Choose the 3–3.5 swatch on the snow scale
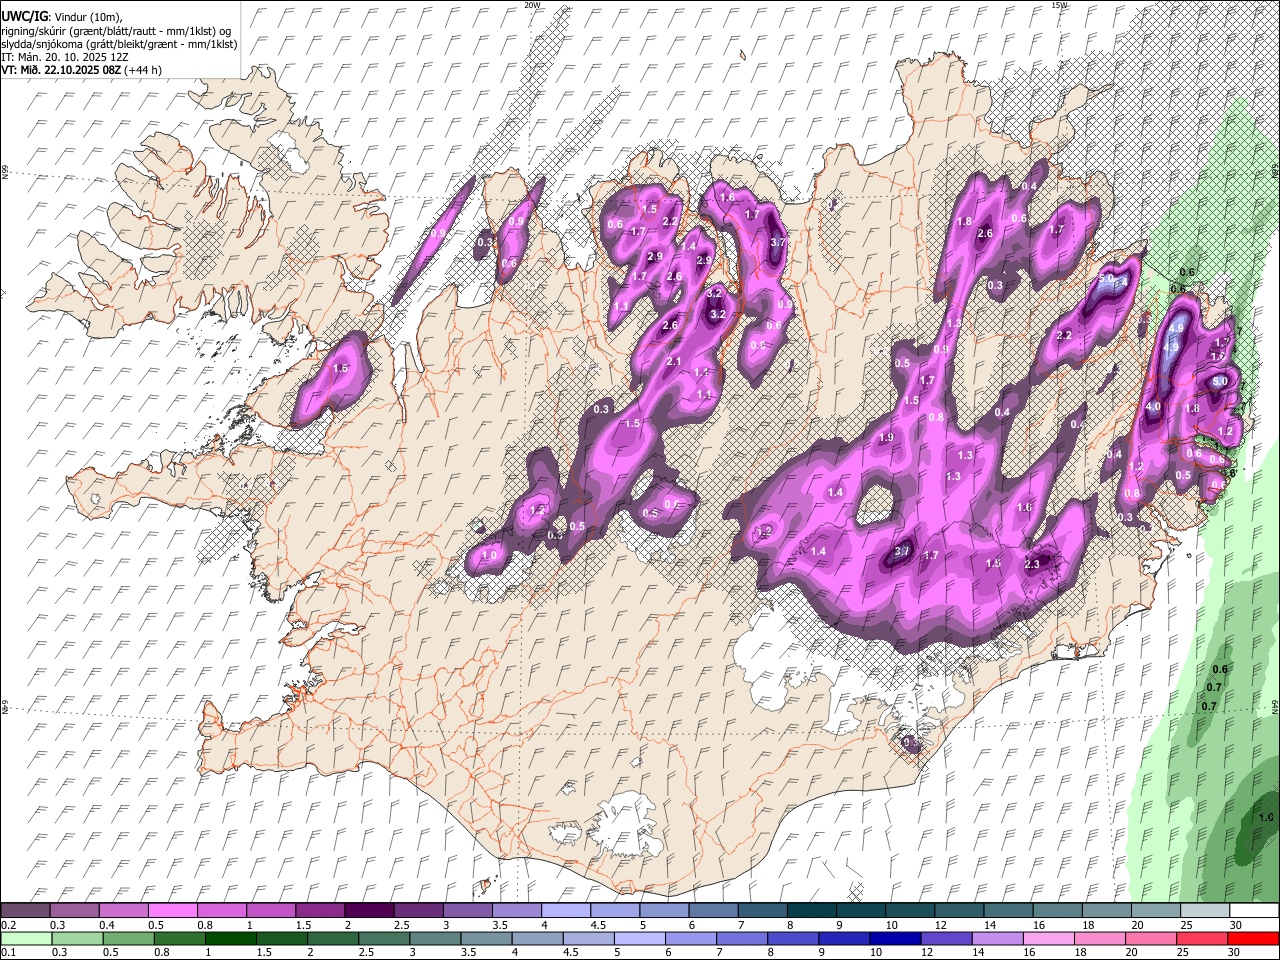The height and width of the screenshot is (960, 1280). (x=467, y=911)
